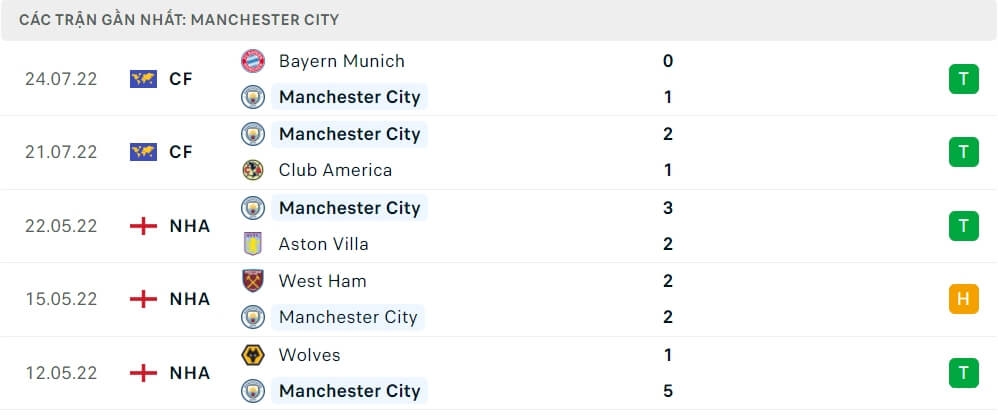Viewport: 998px width, 415px height.
Task: Click the world flag icon for 24.07.22
Action: coord(144,79)
